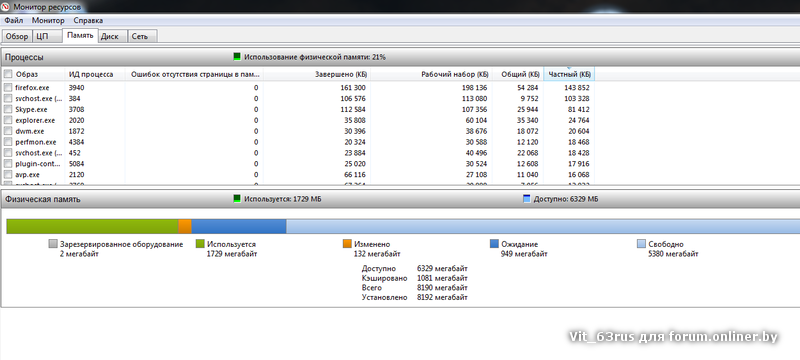Click the green Используется legend swatch
This screenshot has width=800, height=360.
(x=200, y=244)
